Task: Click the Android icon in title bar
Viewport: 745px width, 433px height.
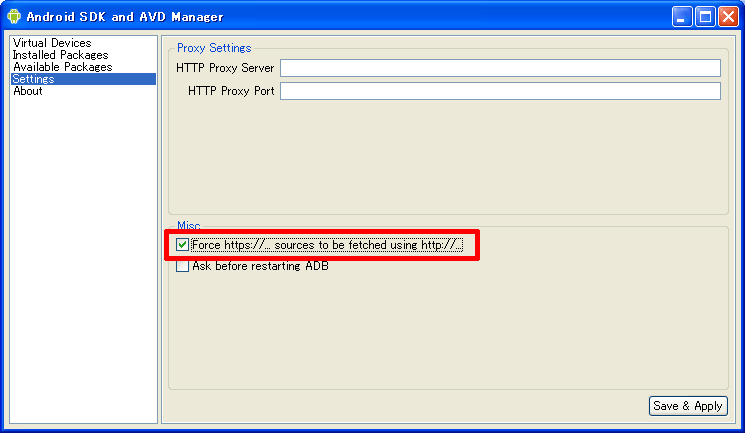Action: pyautogui.click(x=14, y=16)
